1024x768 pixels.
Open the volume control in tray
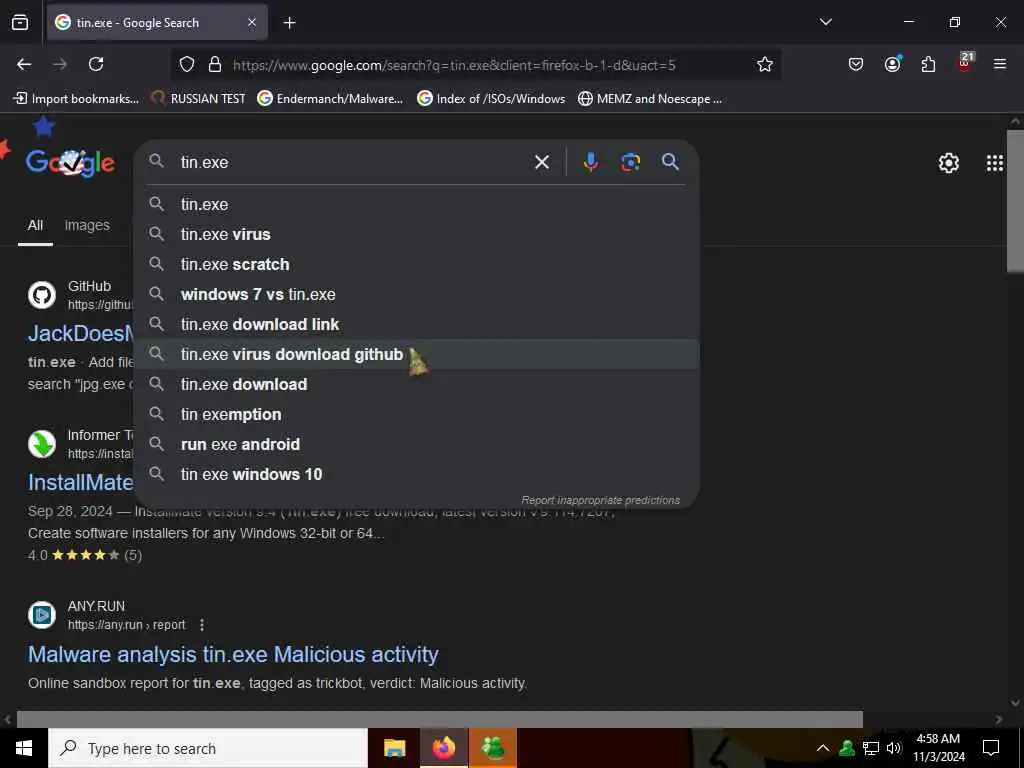click(894, 748)
